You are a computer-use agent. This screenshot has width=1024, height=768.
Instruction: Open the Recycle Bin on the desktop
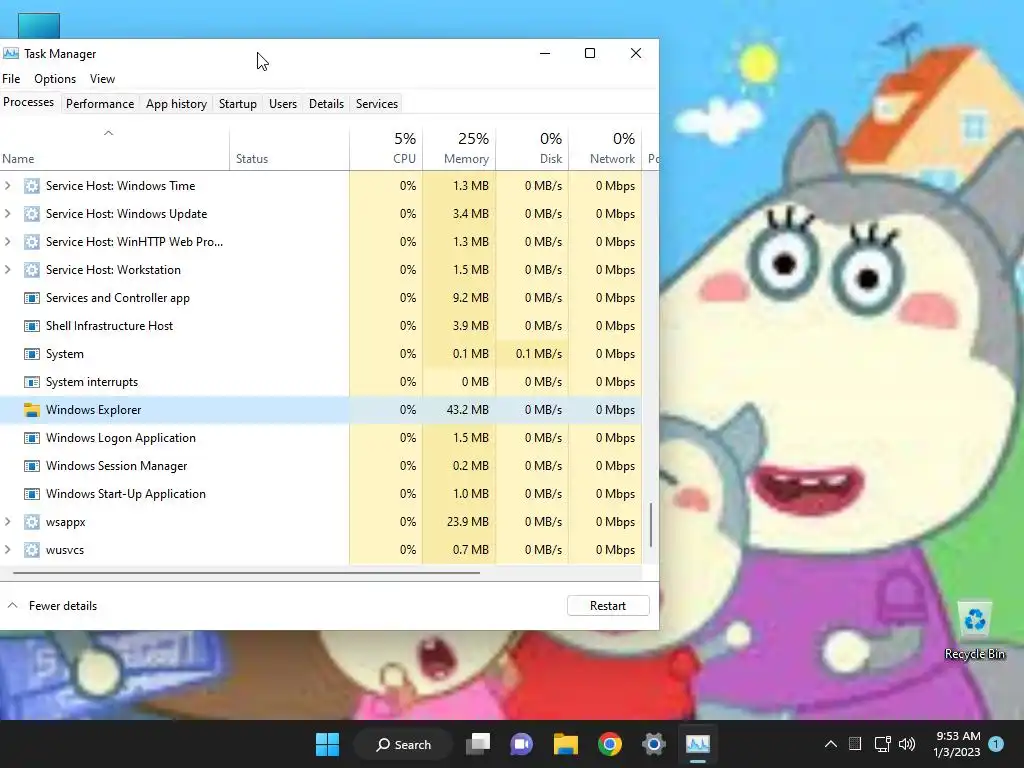click(x=974, y=630)
